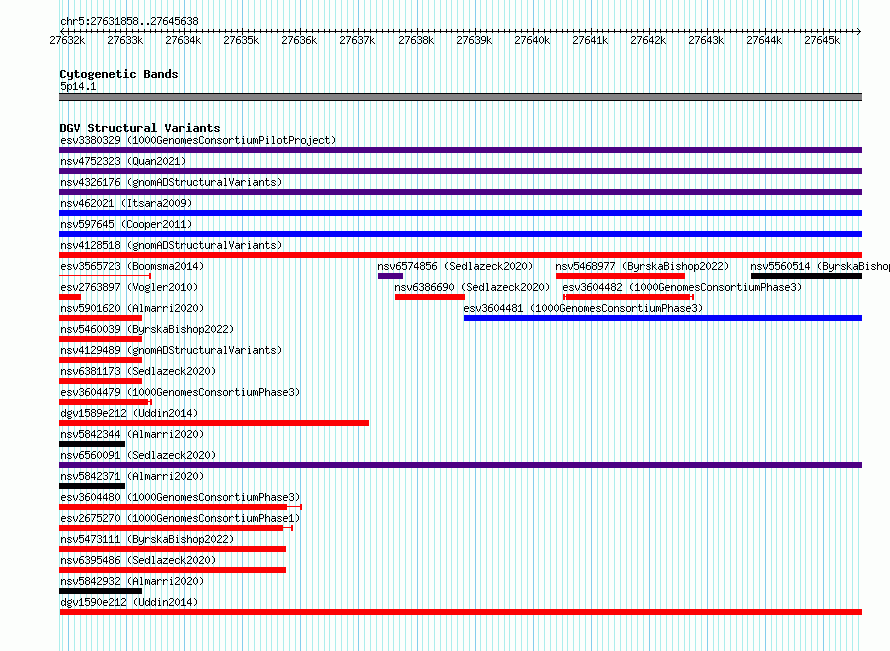
Task: Open nsv5468977 (ByrskaBishop2022) label
Action: 642,266
